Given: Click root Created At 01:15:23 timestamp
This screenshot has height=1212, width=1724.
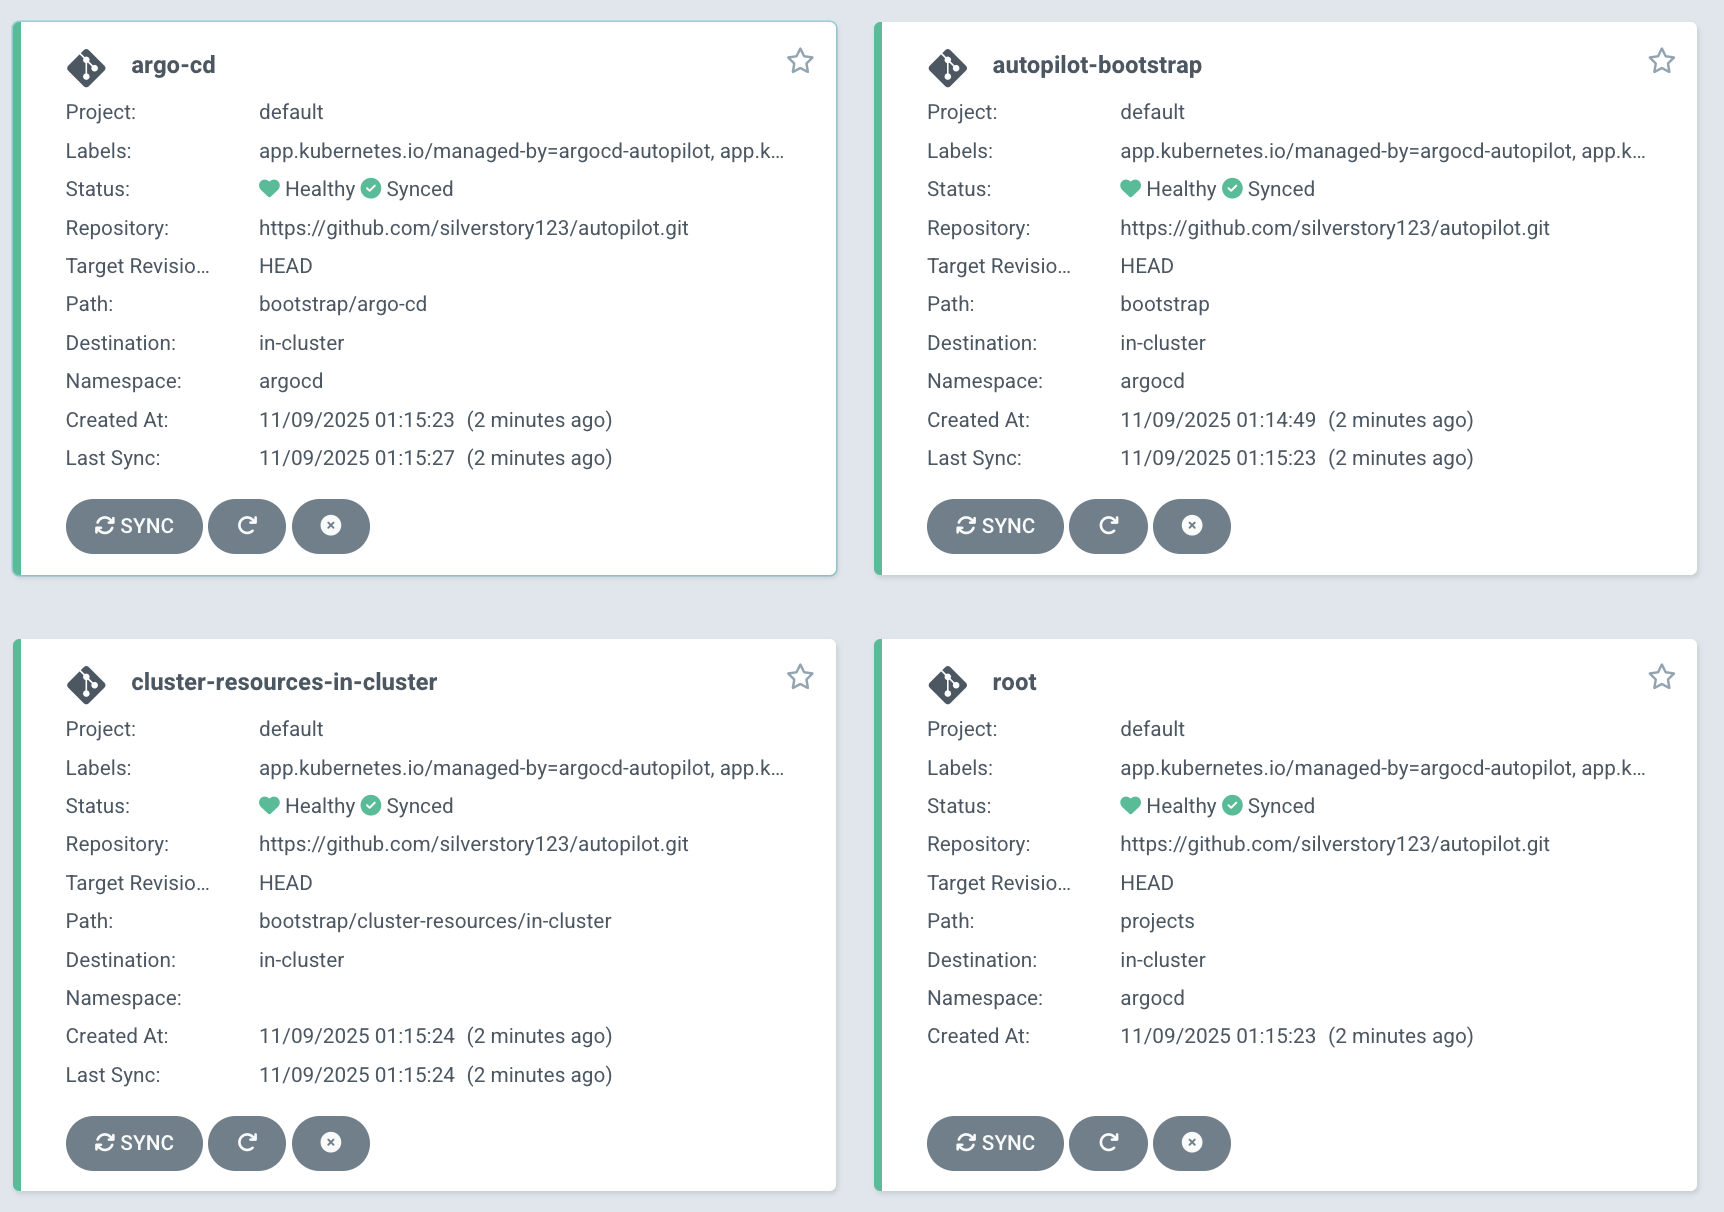Looking at the screenshot, I should click(1218, 1036).
